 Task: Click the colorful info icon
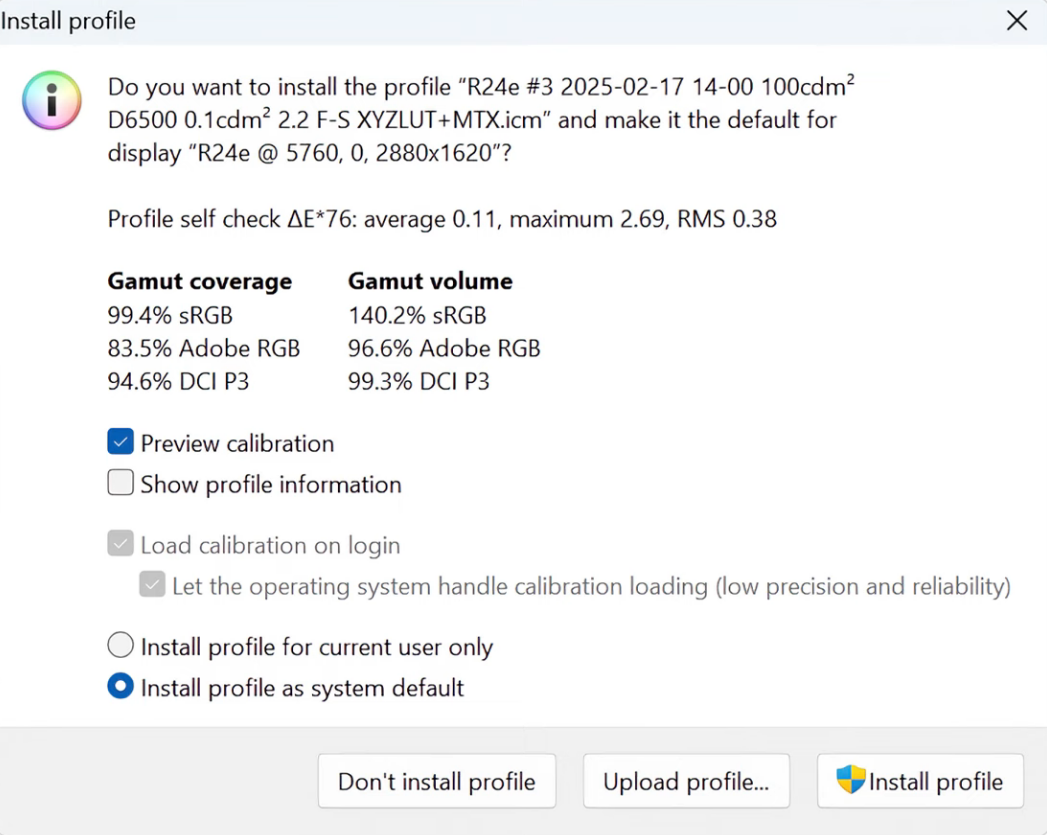[x=52, y=100]
